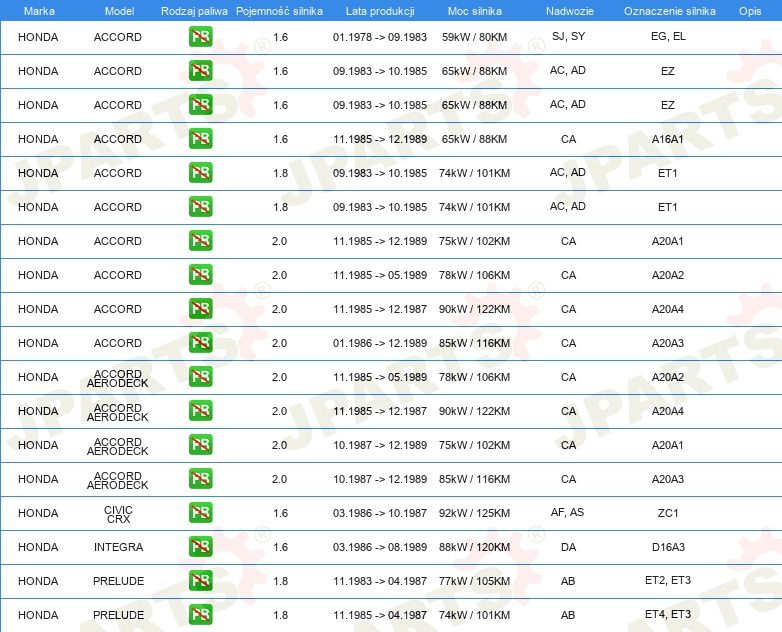The width and height of the screenshot is (782, 632).
Task: Click the fuel icon in the Accord Aerodeck A20A4 row
Action: pos(200,411)
